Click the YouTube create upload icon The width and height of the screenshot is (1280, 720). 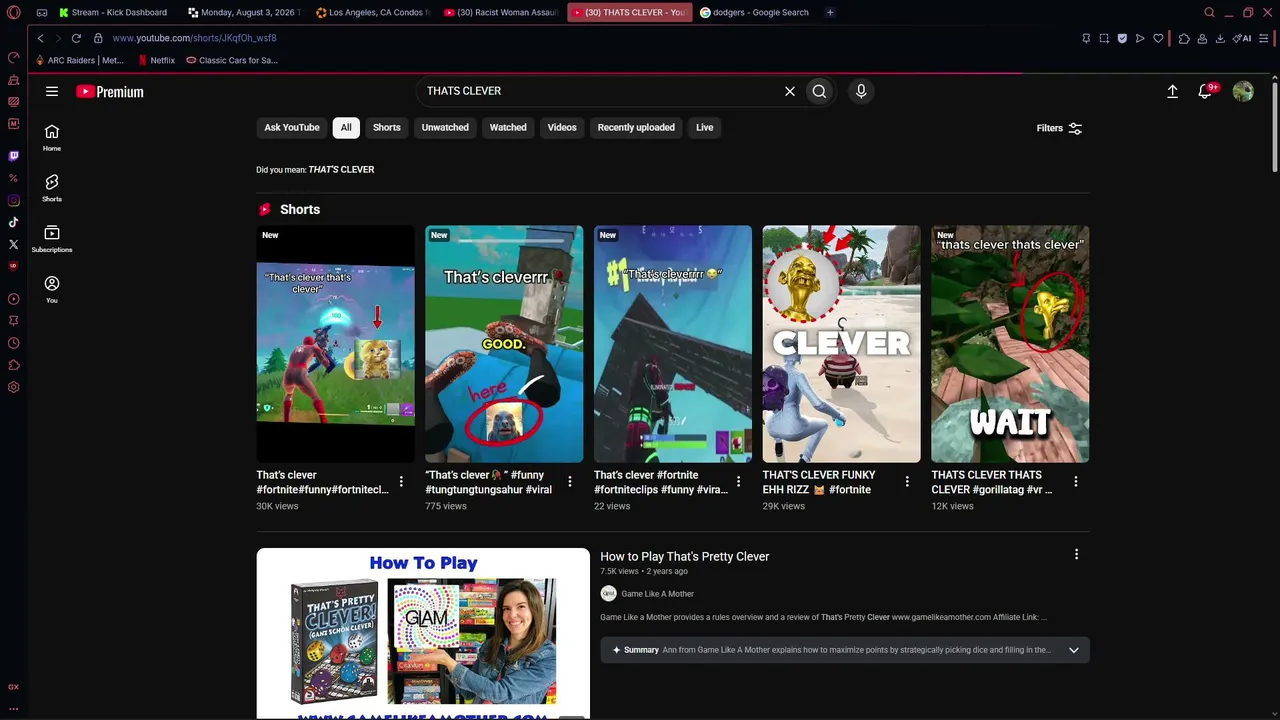point(1172,91)
